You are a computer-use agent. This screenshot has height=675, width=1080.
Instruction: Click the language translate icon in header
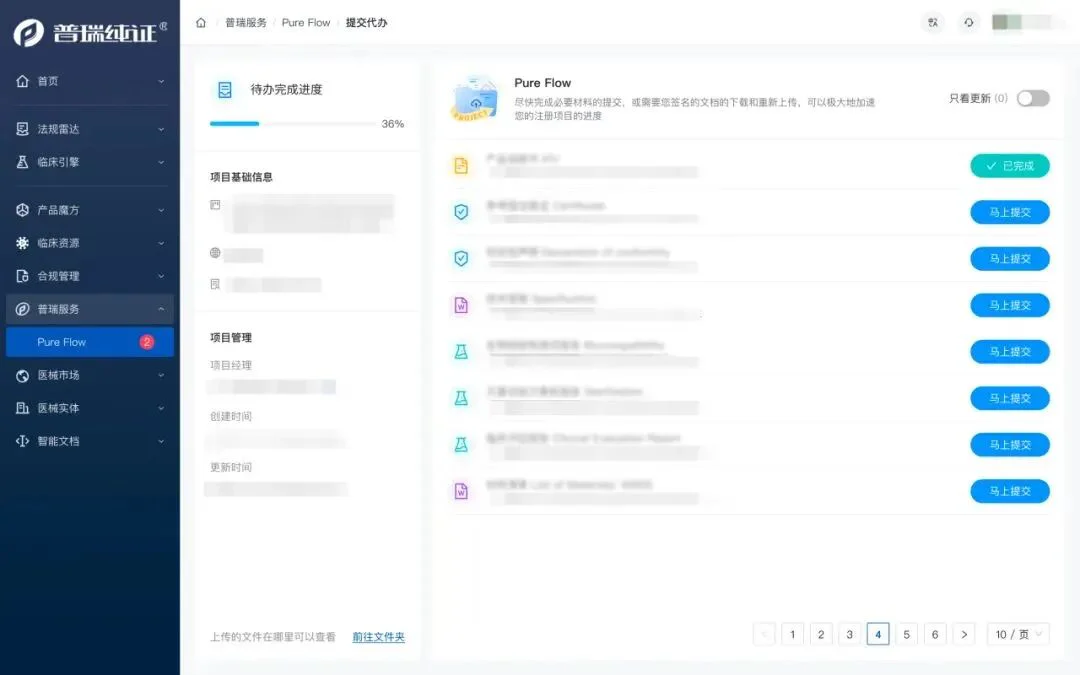[933, 23]
